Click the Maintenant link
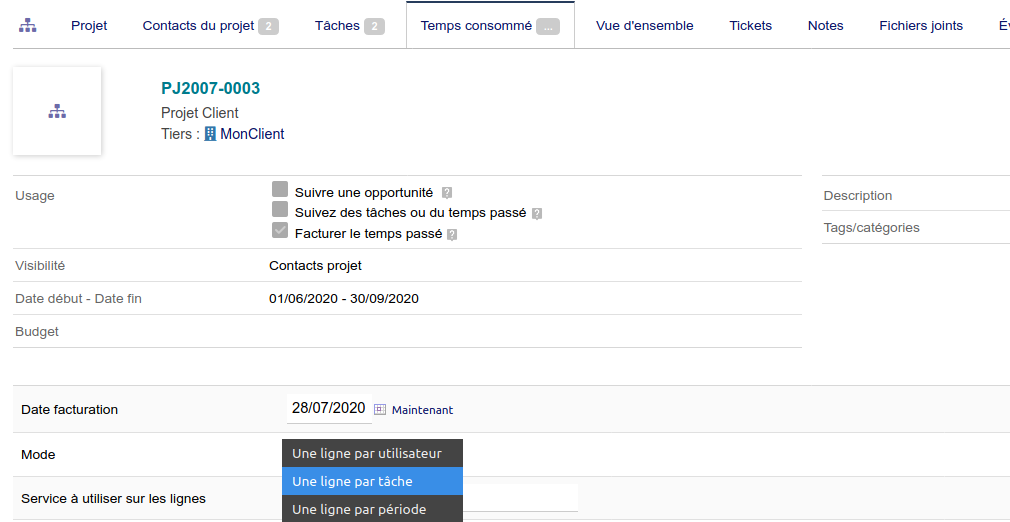Image resolution: width=1010 pixels, height=522 pixels. pos(422,410)
